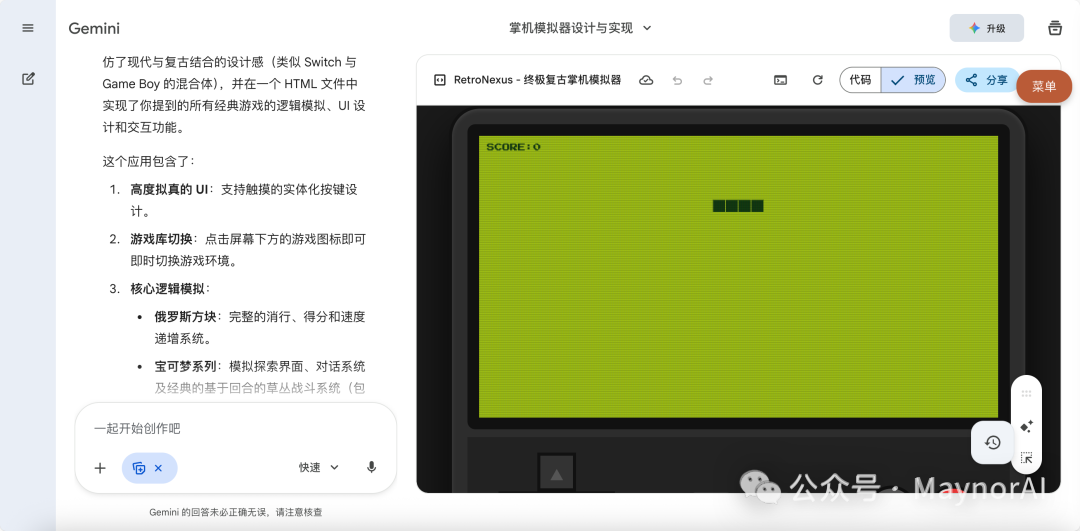Image resolution: width=1080 pixels, height=531 pixels.
Task: Start a new chat with pencil icon
Action: pyautogui.click(x=28, y=79)
